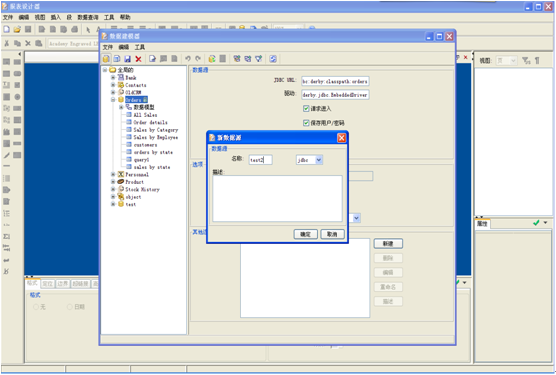This screenshot has width=556, height=375.
Task: Open the 数据查询 menu in main menu bar
Action: coord(88,17)
